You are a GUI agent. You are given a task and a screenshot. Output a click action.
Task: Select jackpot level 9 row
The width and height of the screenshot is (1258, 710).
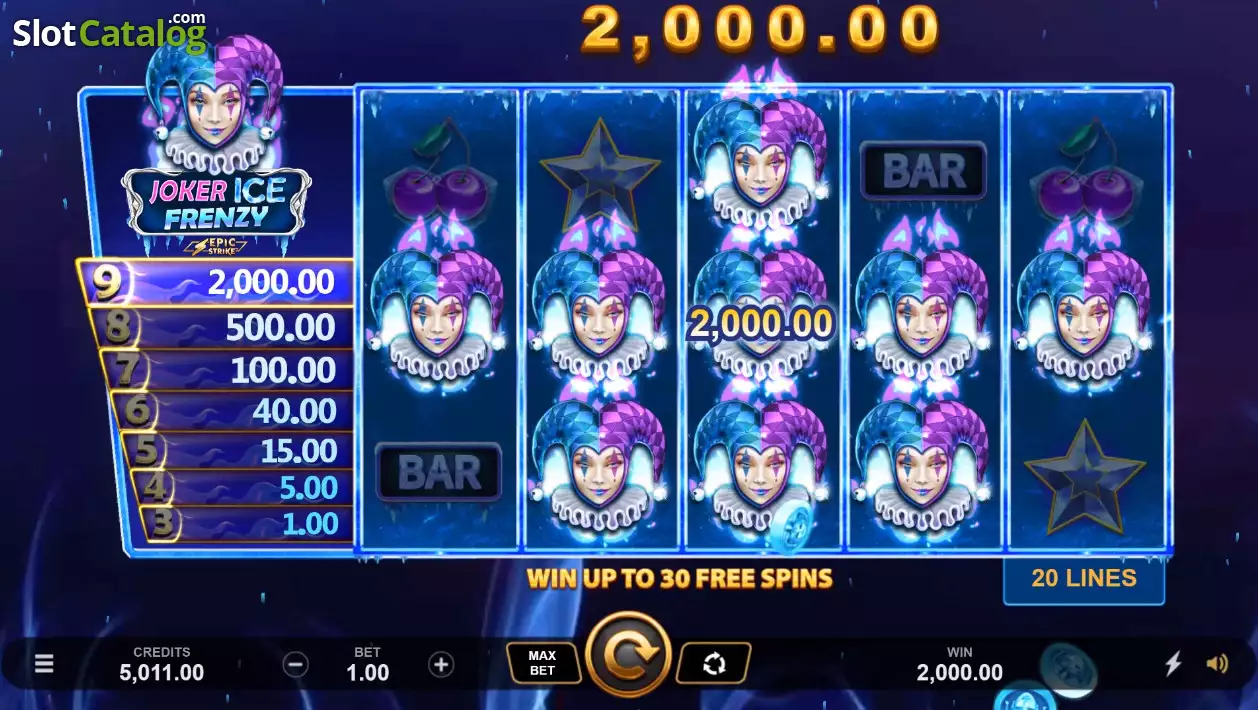(x=215, y=282)
